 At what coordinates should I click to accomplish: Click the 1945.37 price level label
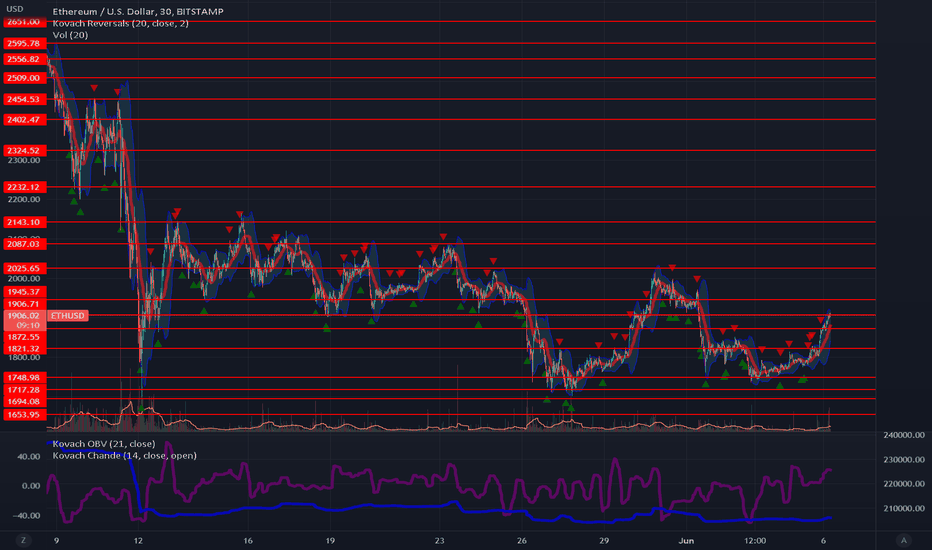coord(24,291)
